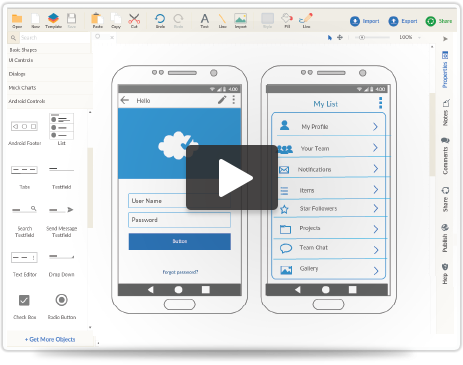Click the Copy icon in toolbar
This screenshot has width=463, height=365.
tap(116, 18)
